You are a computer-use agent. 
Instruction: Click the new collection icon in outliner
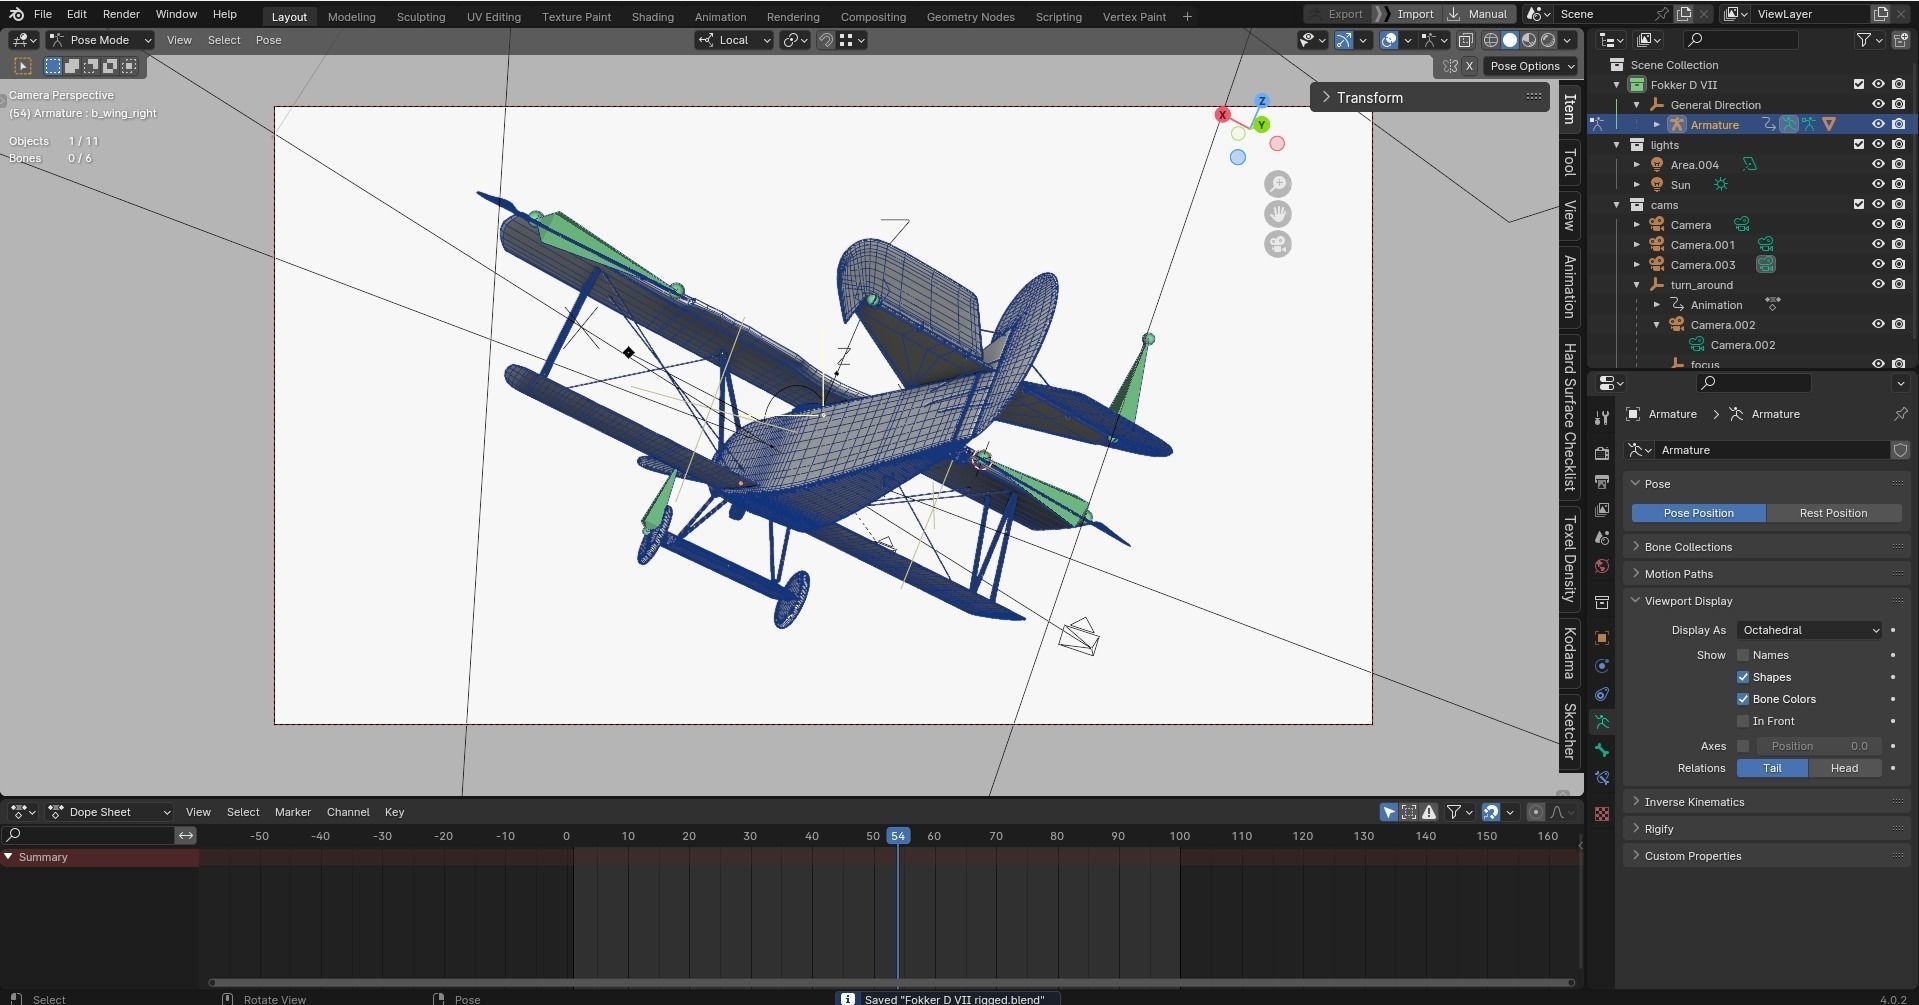1900,40
